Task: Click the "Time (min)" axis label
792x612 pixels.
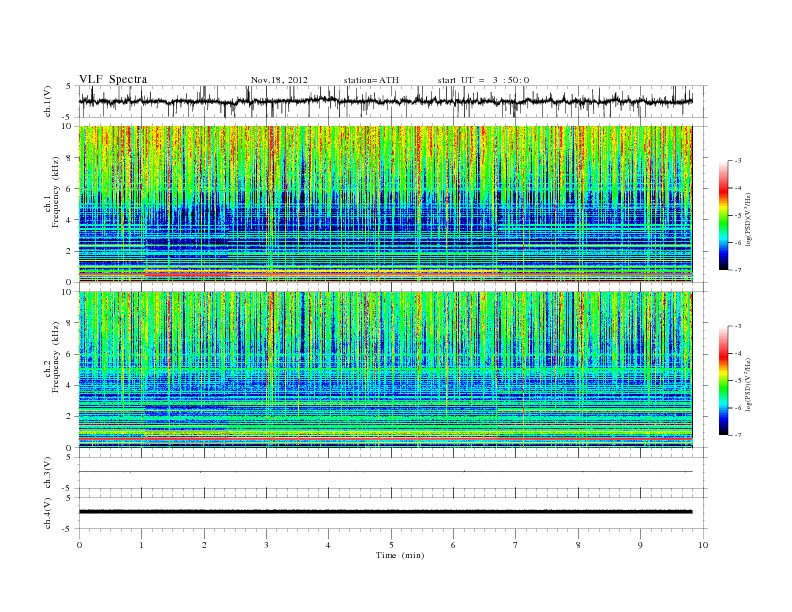Action: click(400, 555)
